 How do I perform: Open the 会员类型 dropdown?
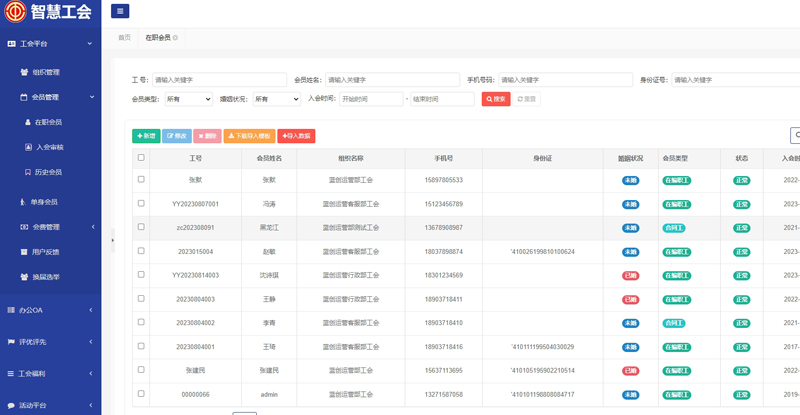coord(188,99)
